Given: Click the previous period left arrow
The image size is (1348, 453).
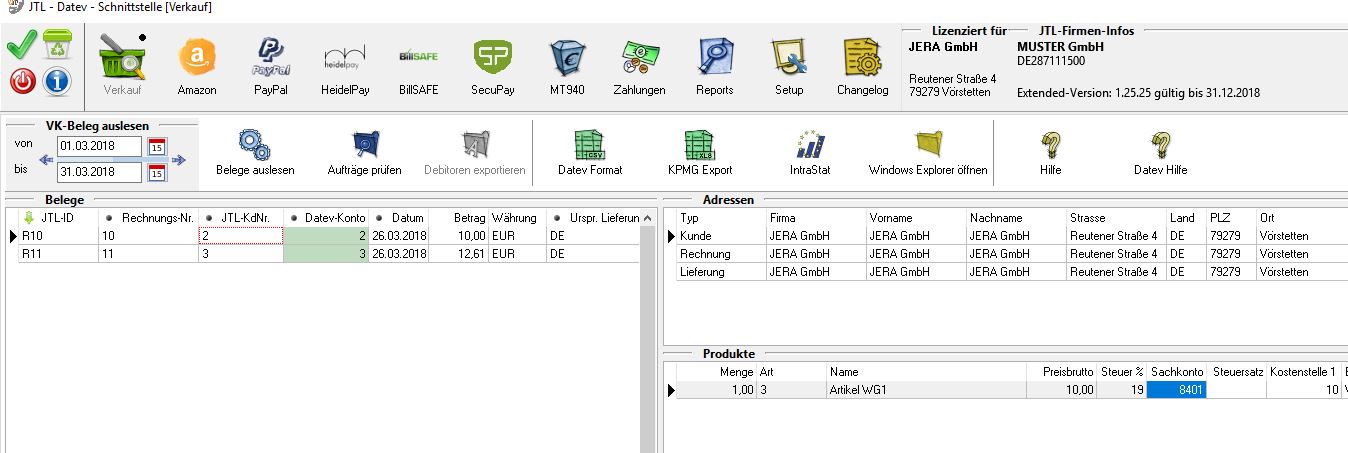Looking at the screenshot, I should pyautogui.click(x=47, y=160).
